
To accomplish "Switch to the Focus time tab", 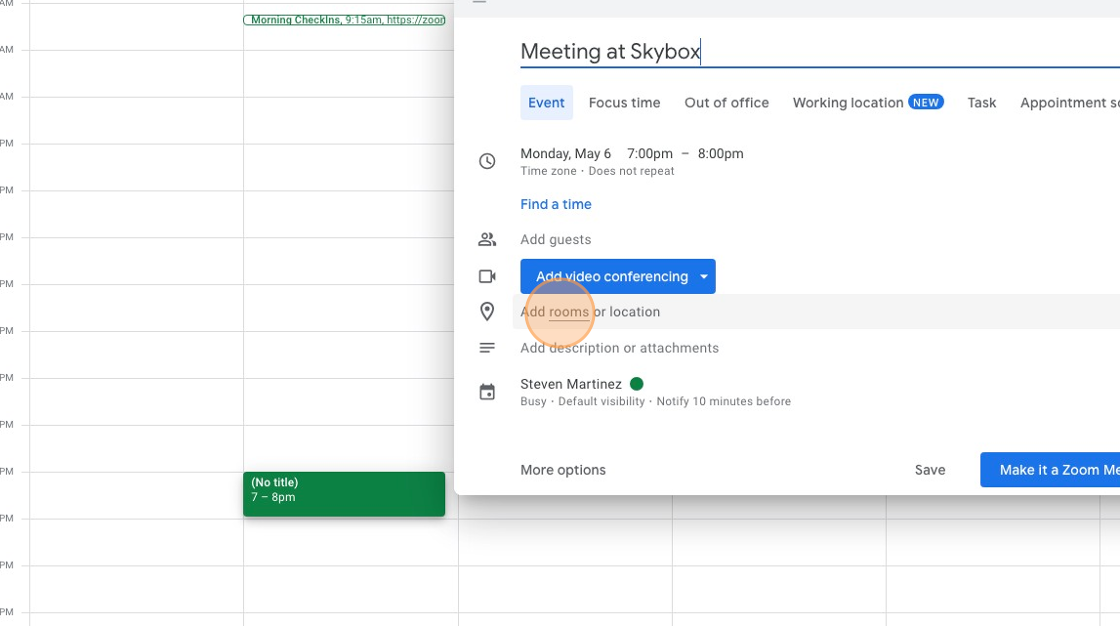I will coord(624,103).
